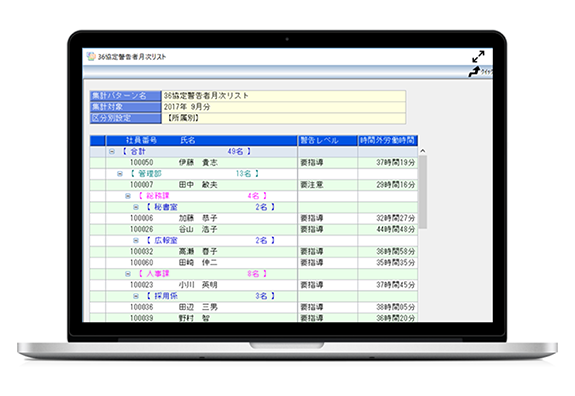Collapse the 合計 49名 group
Image resolution: width=575 pixels, height=396 pixels.
pyautogui.click(x=112, y=151)
